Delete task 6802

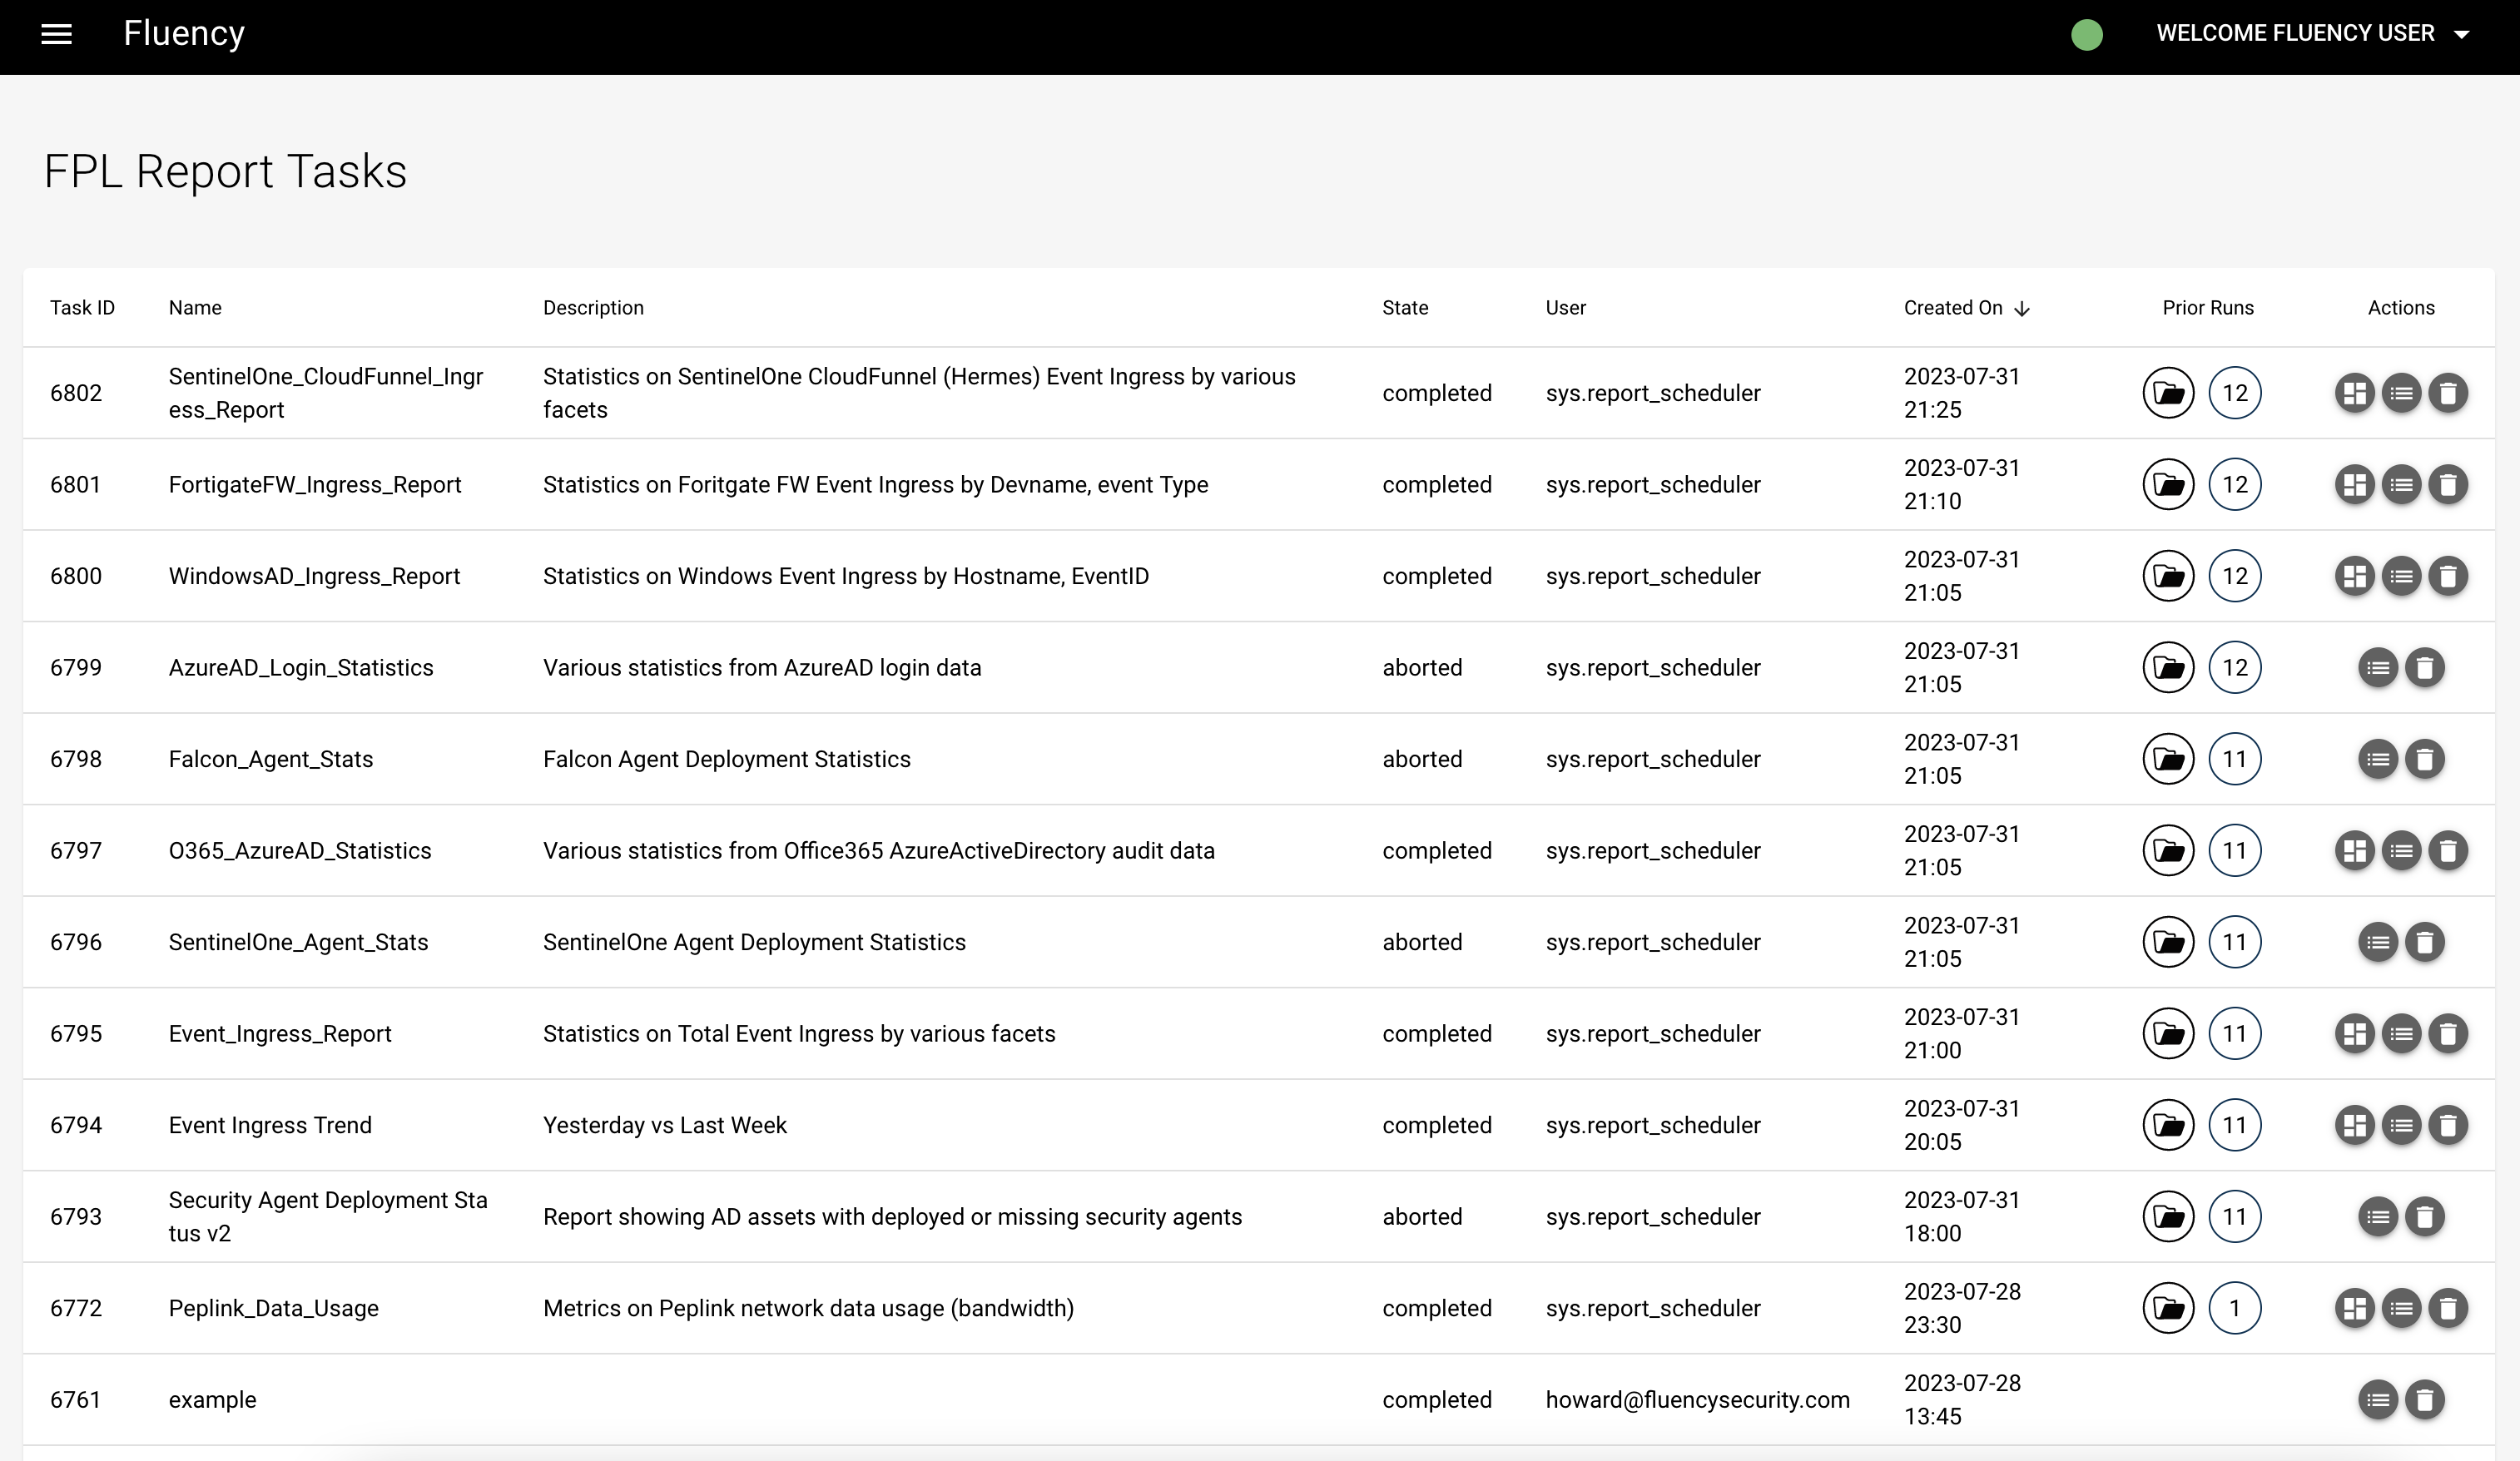click(x=2448, y=393)
